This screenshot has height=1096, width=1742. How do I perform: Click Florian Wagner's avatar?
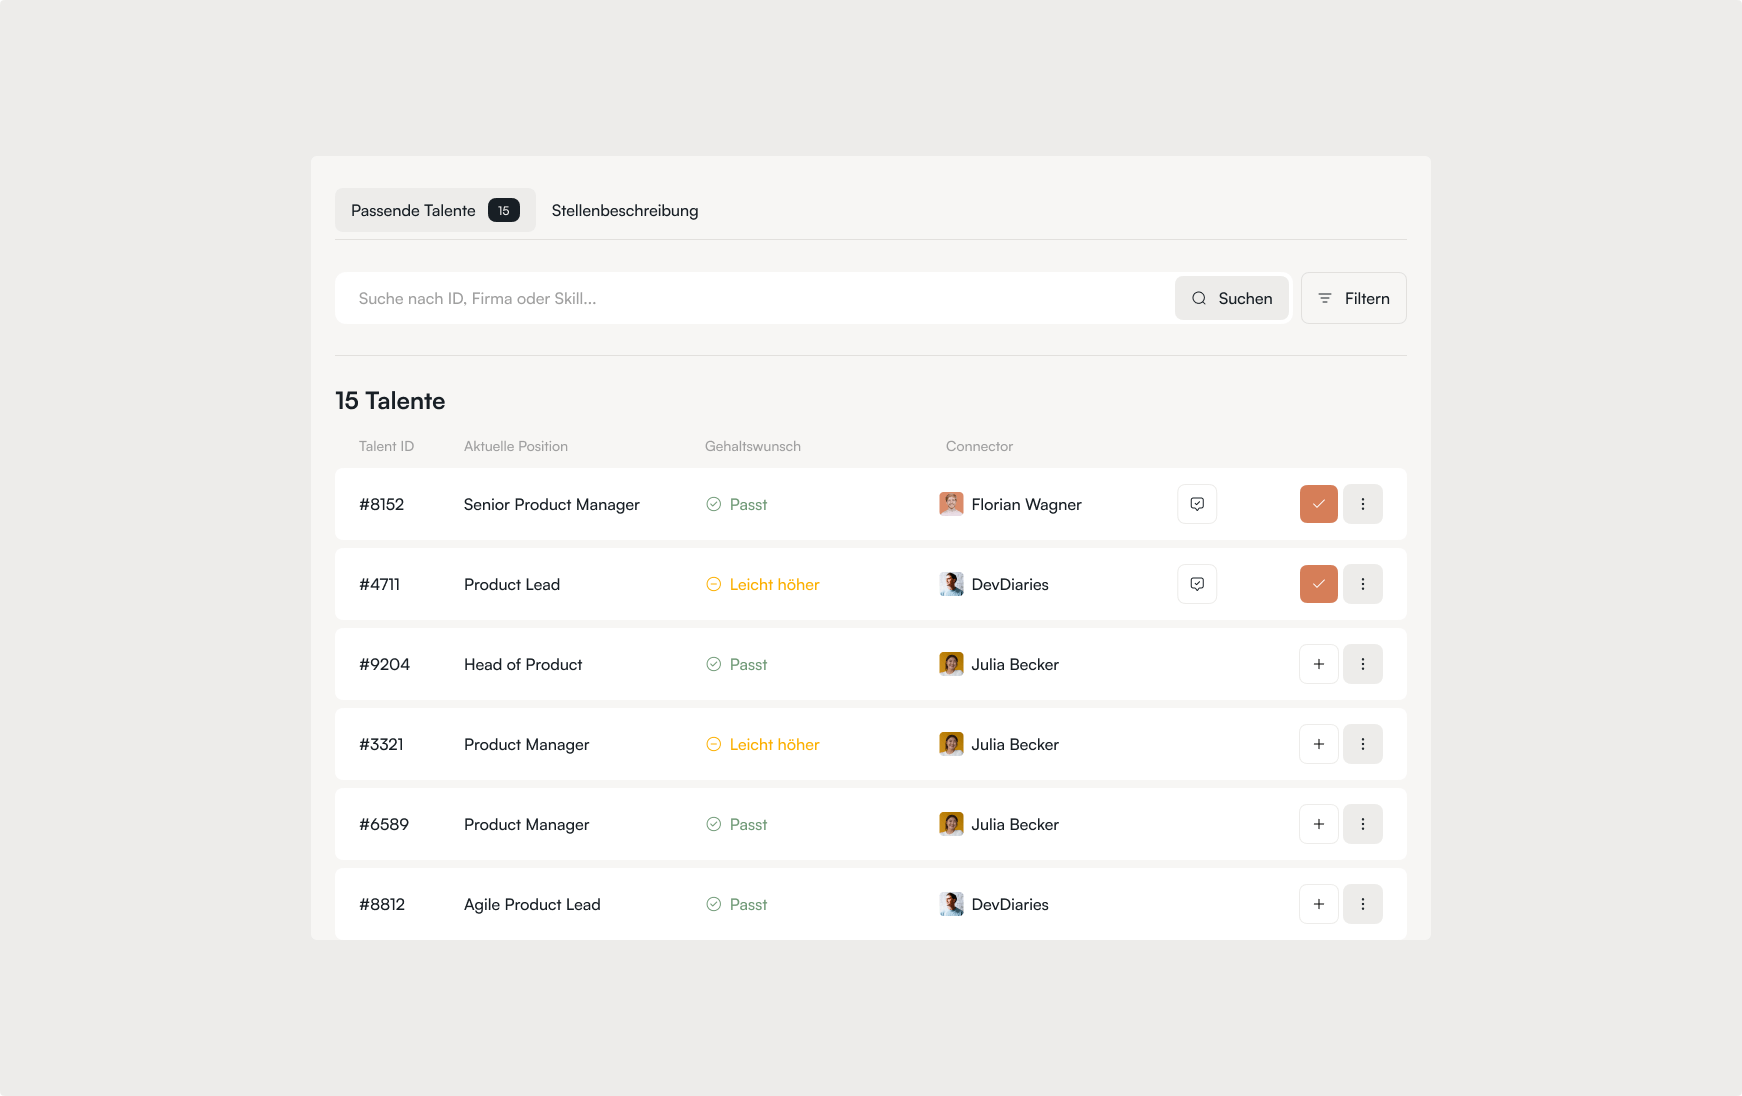tap(951, 504)
